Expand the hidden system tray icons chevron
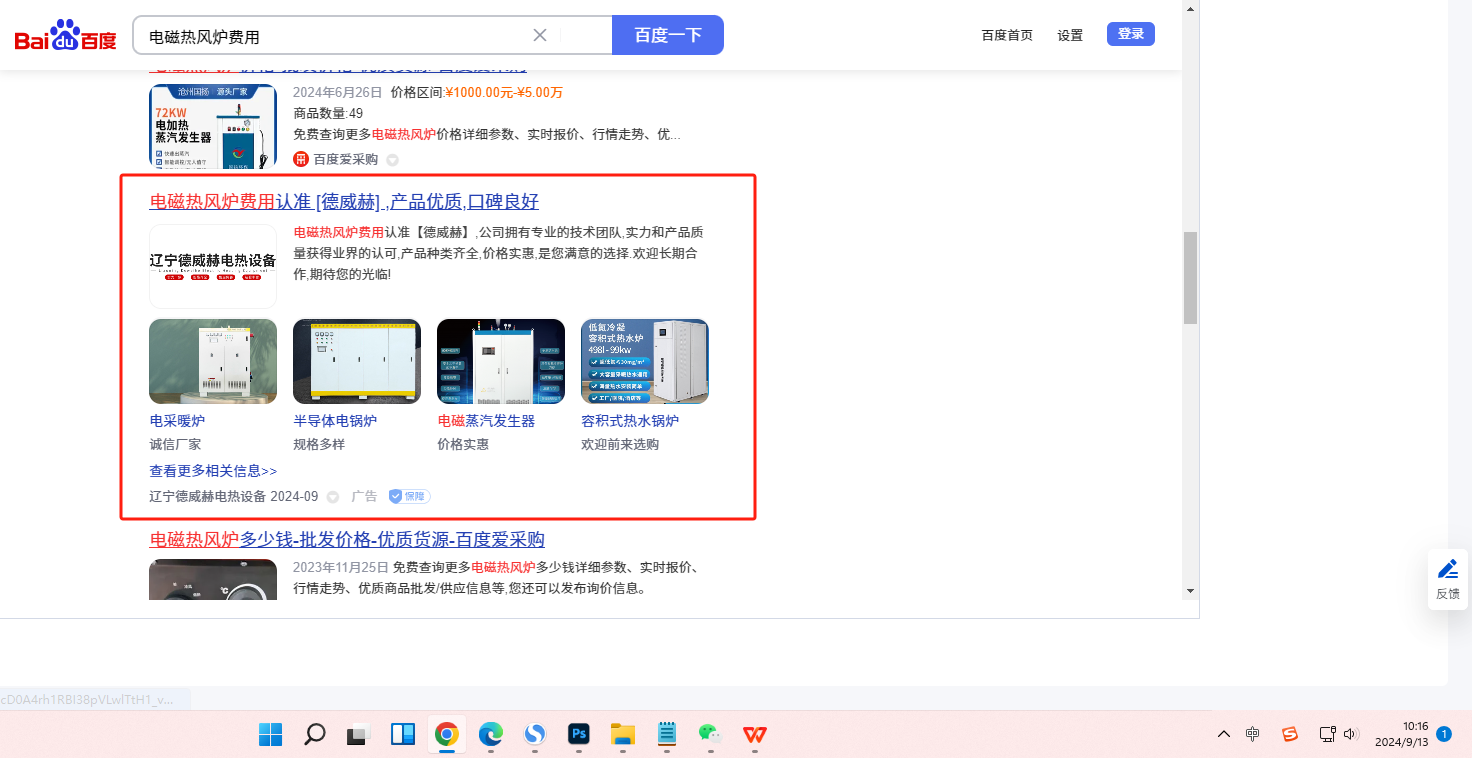 pyautogui.click(x=1224, y=734)
